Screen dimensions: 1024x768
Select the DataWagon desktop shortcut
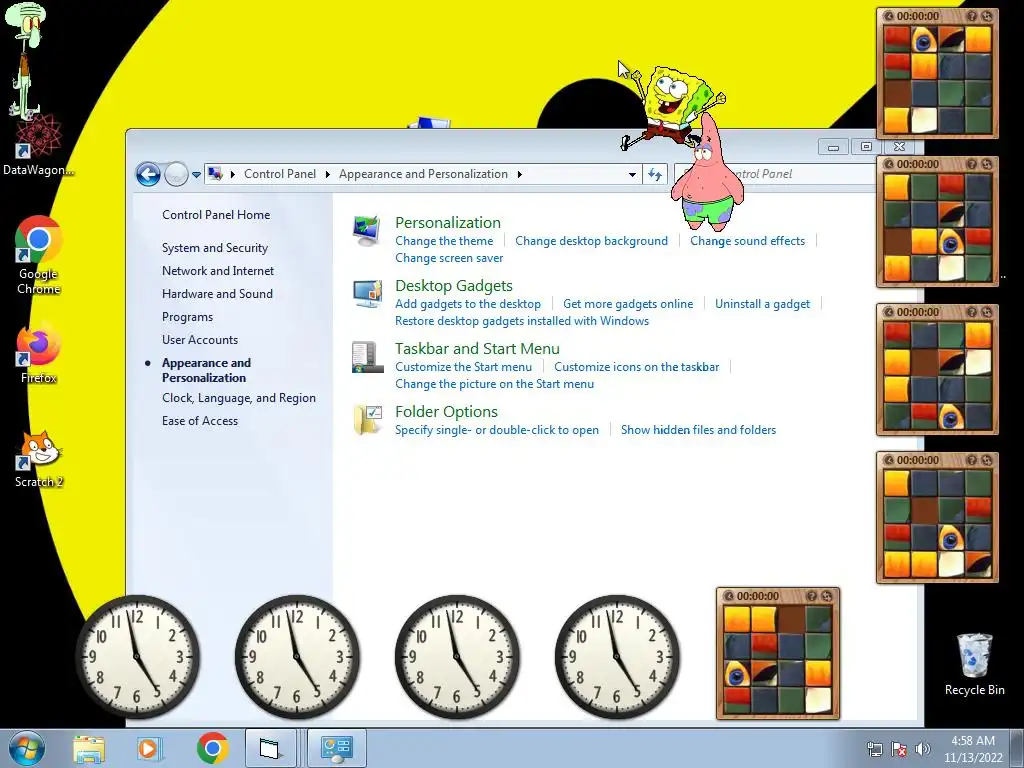39,147
